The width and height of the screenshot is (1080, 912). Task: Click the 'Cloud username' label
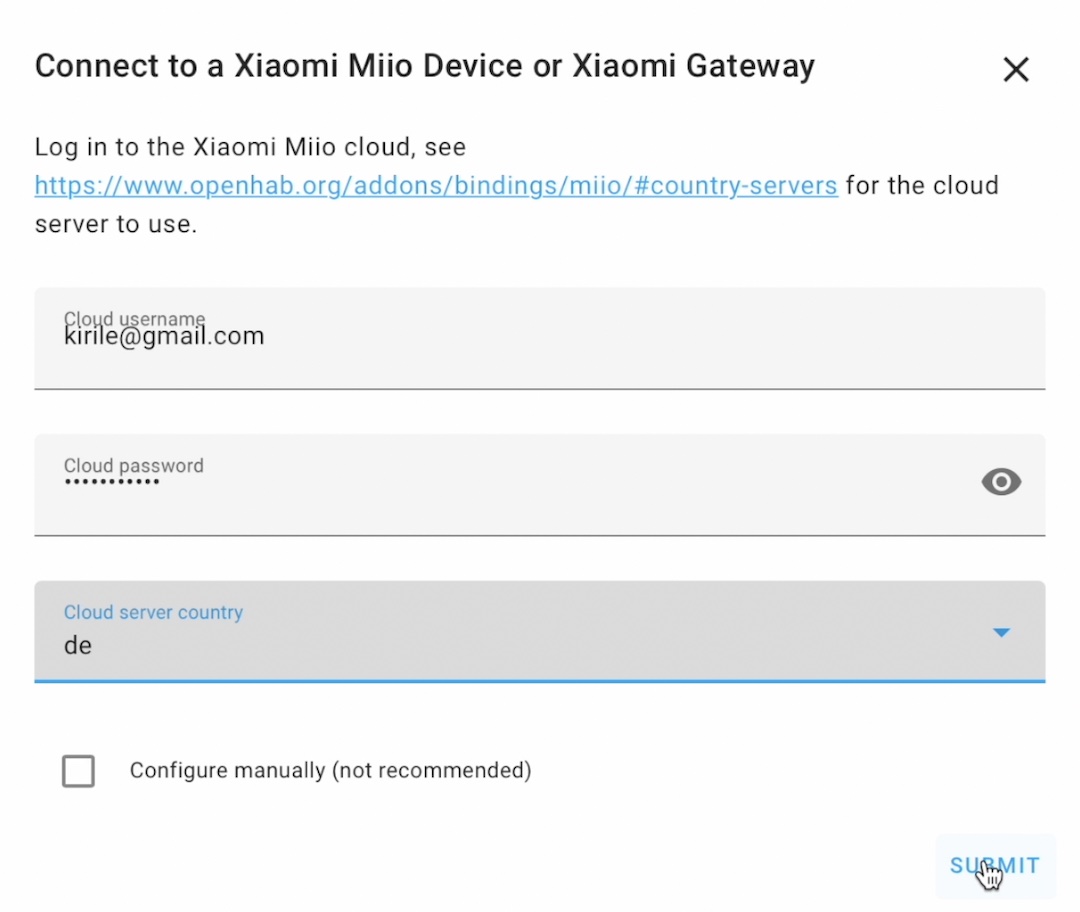pos(134,318)
